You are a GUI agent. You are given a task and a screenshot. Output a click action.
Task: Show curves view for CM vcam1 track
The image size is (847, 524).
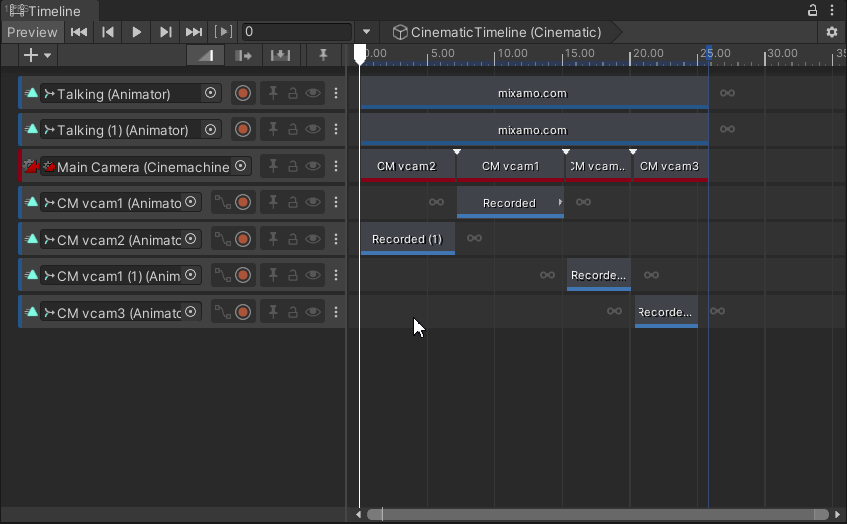pos(223,203)
